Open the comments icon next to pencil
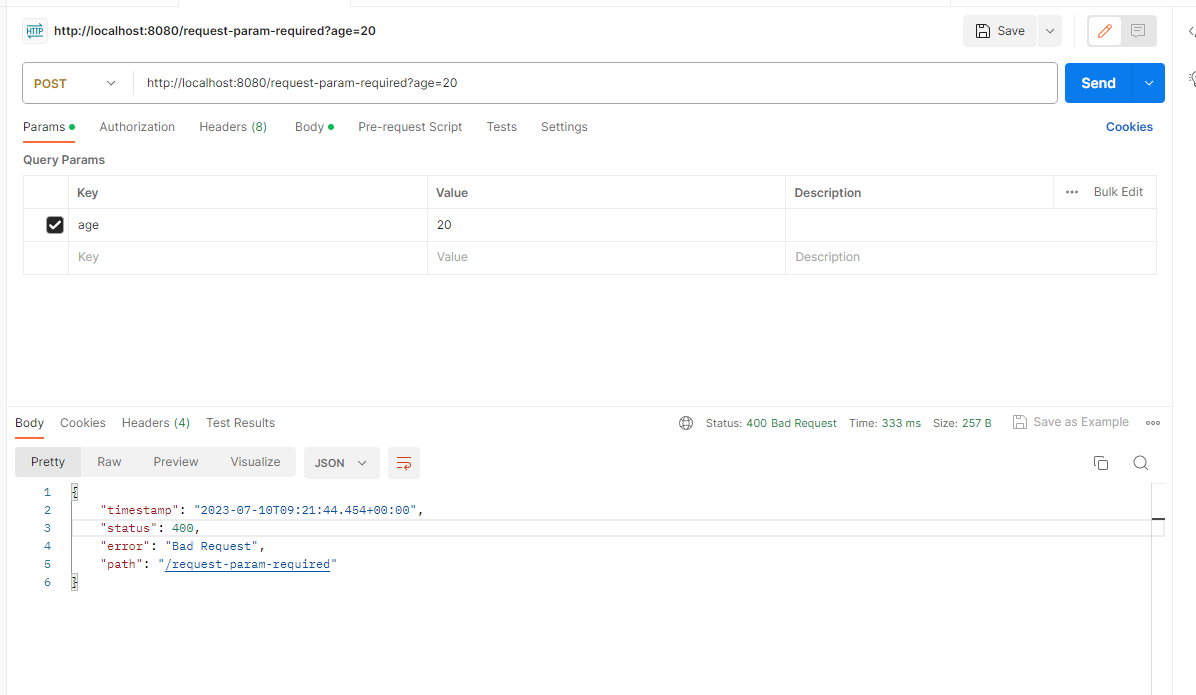 (x=1138, y=31)
